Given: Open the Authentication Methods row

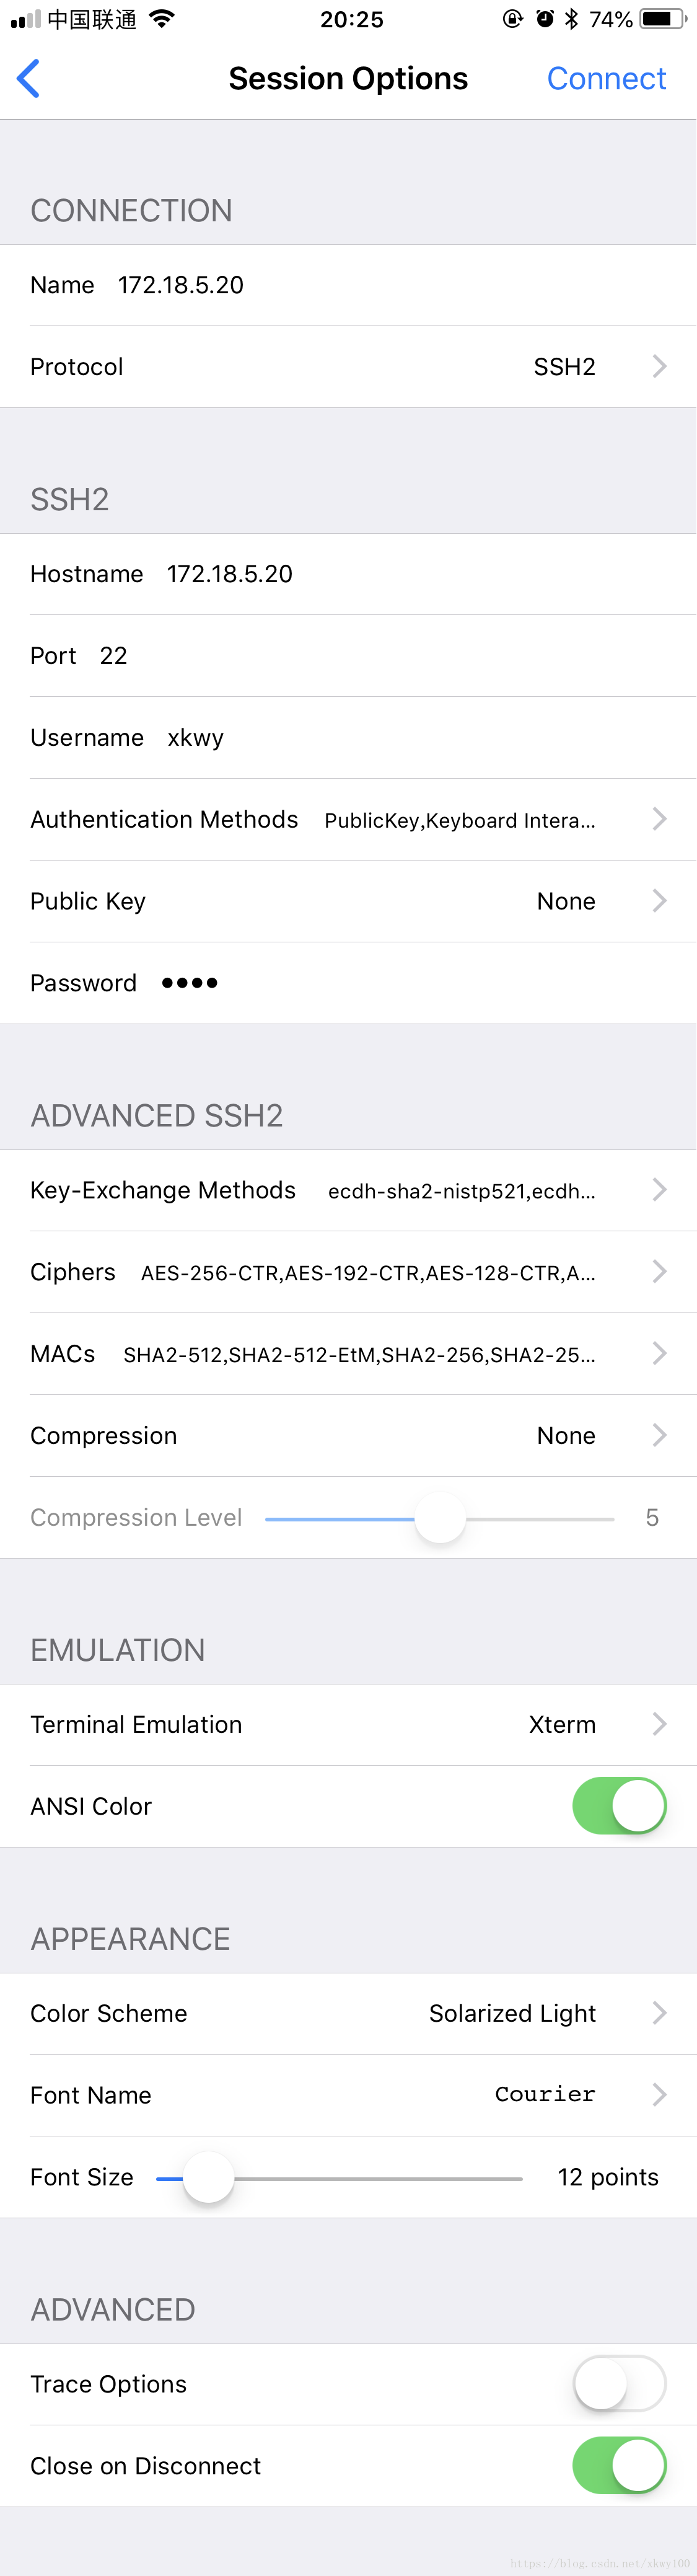Looking at the screenshot, I should click(x=348, y=819).
